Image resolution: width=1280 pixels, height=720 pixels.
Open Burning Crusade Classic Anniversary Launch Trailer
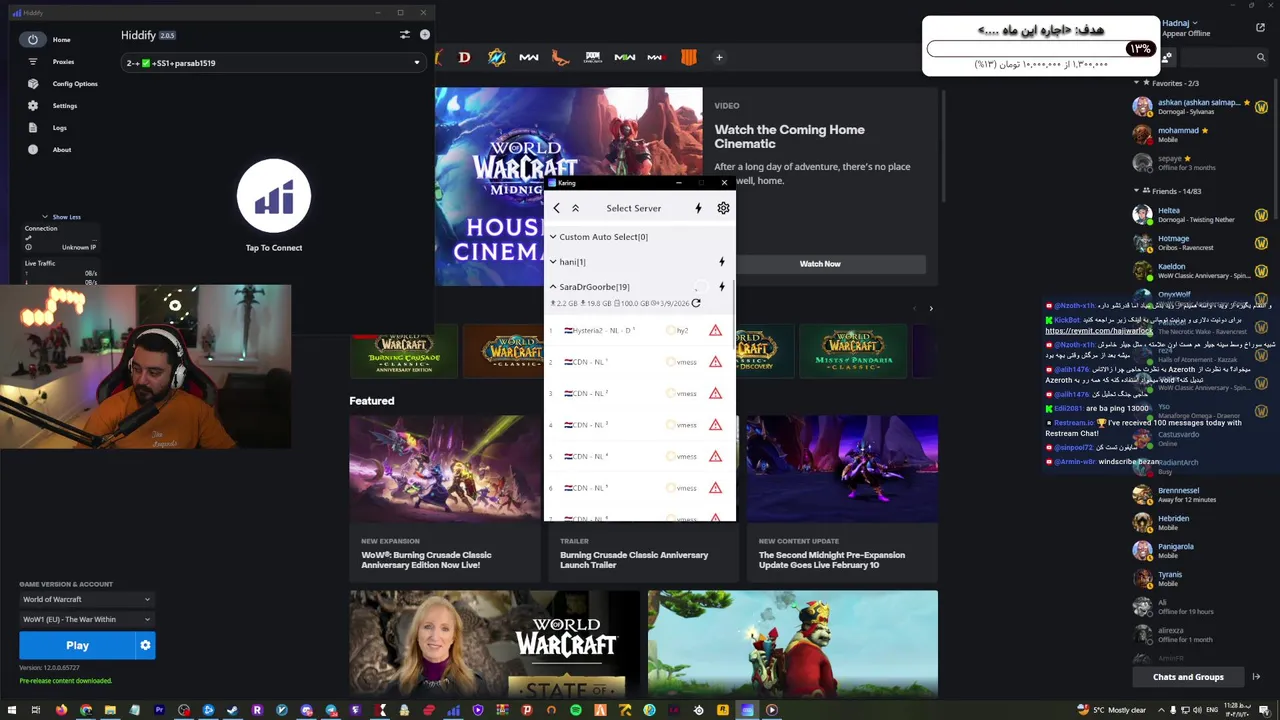(642, 552)
